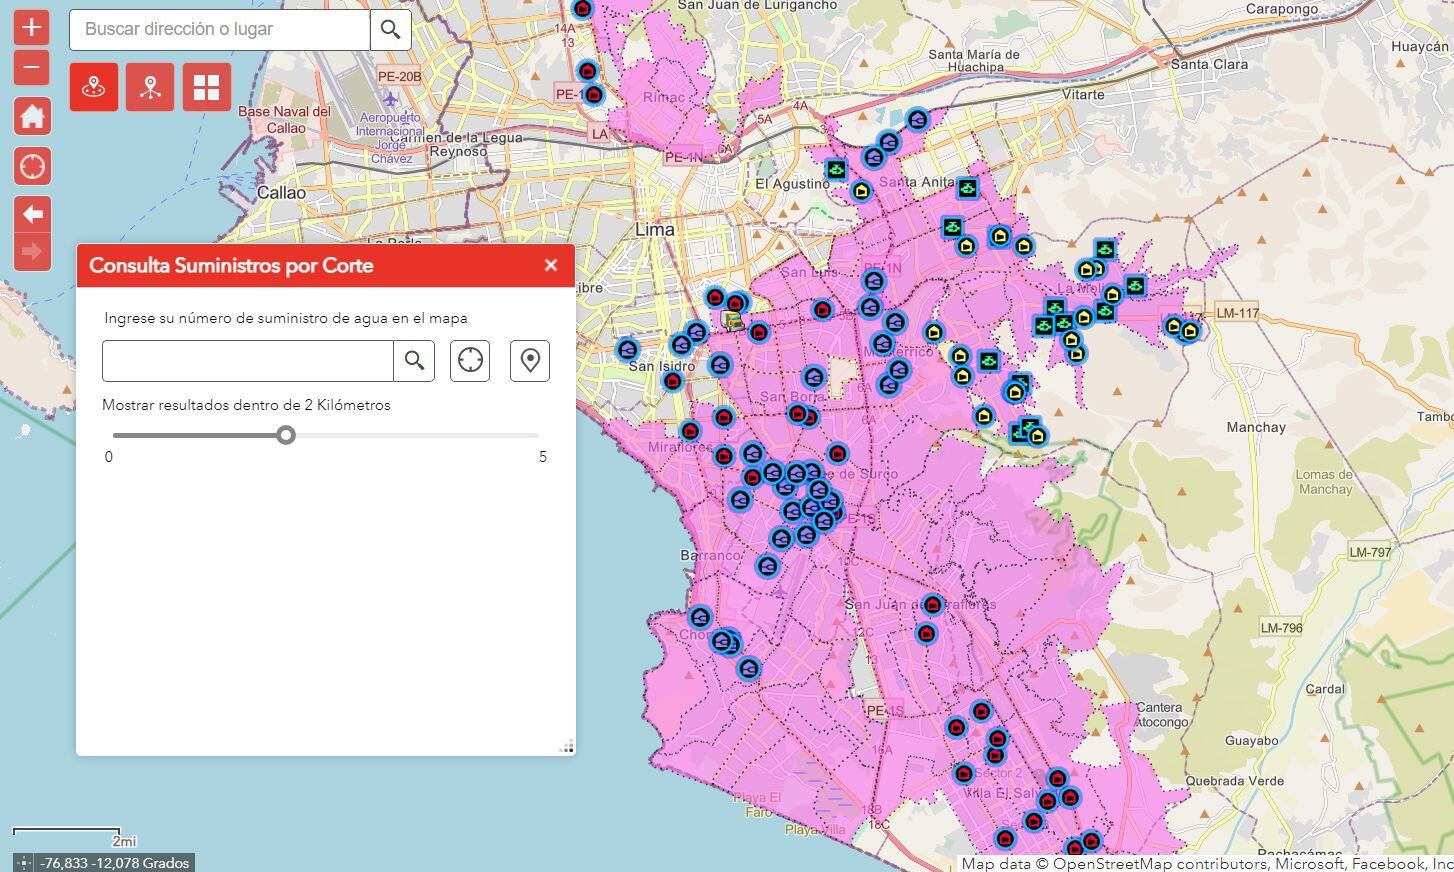Open the branching pin widget button
1454x872 pixels.
(150, 87)
